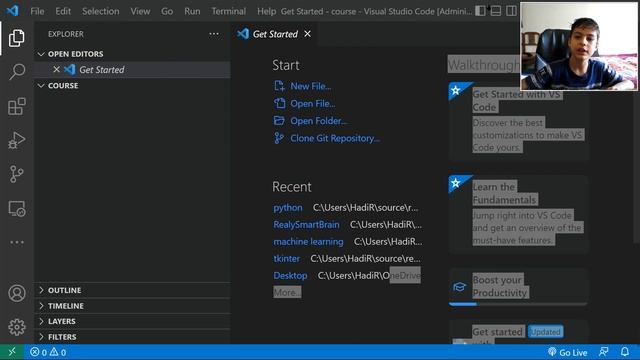Open recent folder python

click(x=288, y=207)
